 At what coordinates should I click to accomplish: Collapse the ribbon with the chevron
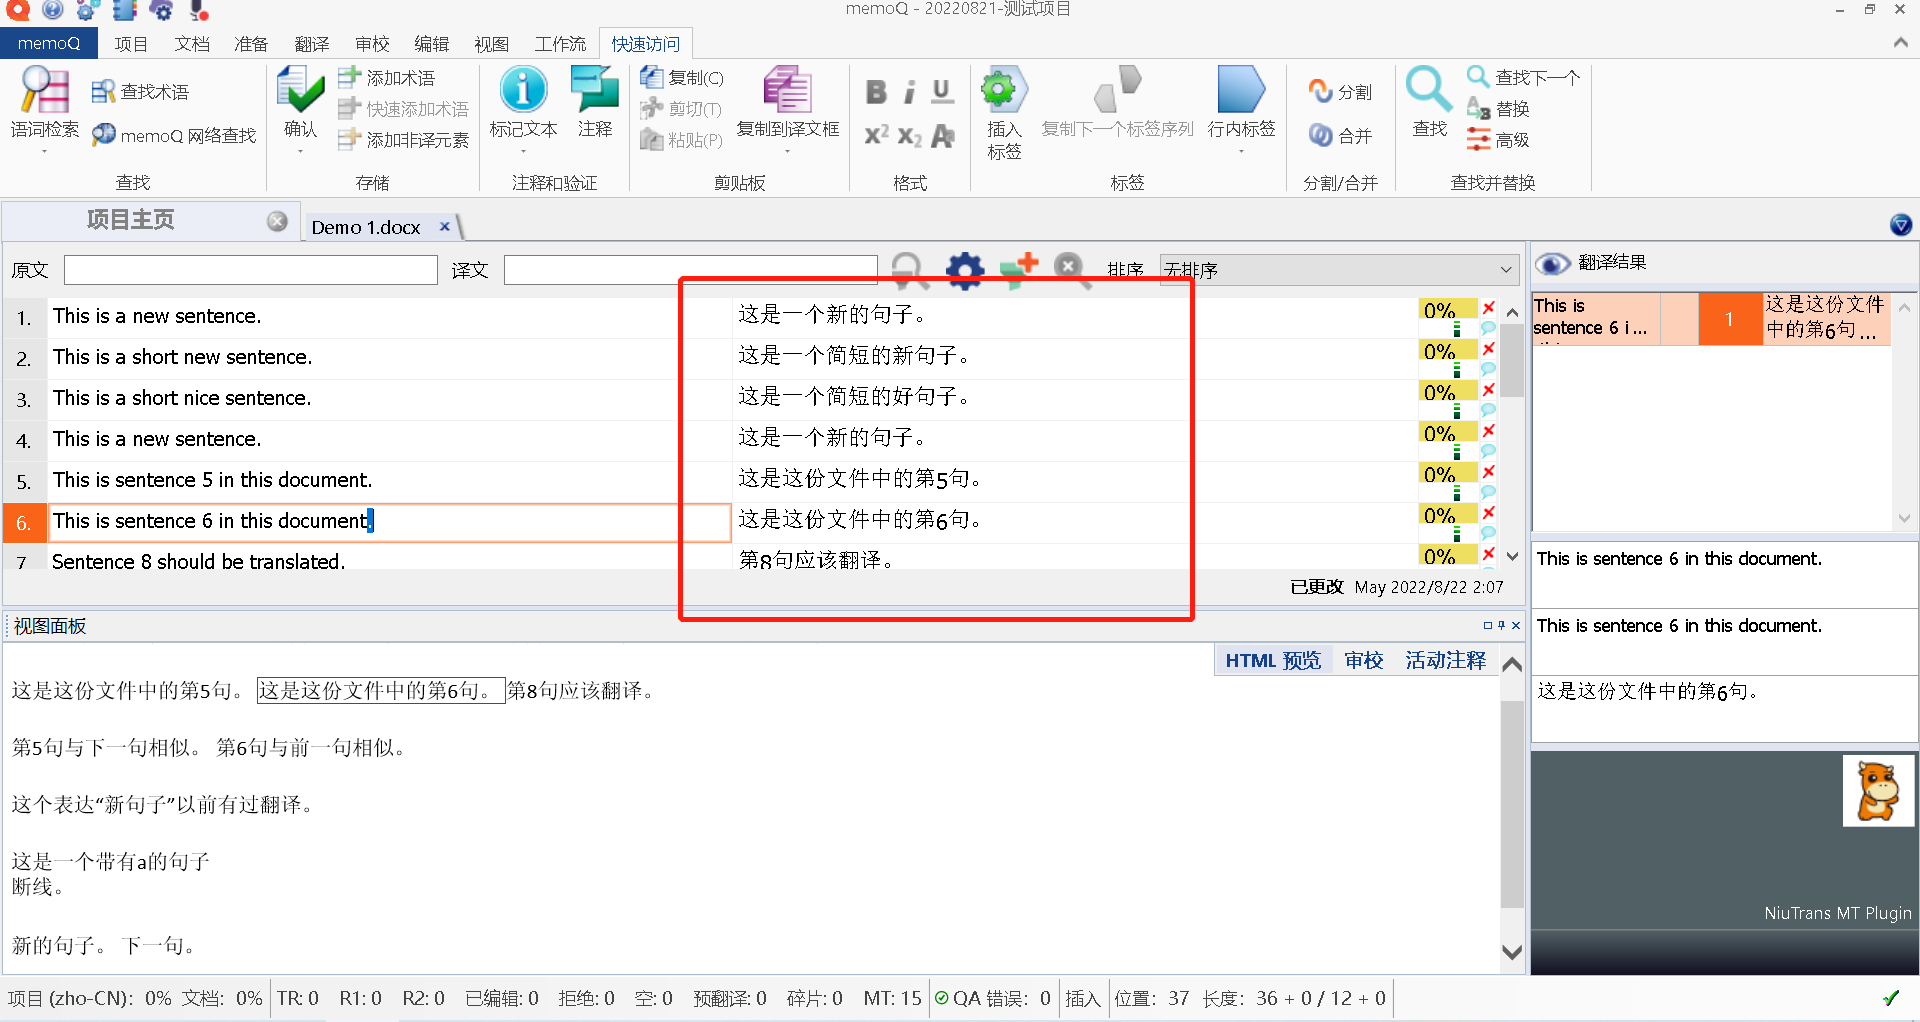coord(1900,43)
